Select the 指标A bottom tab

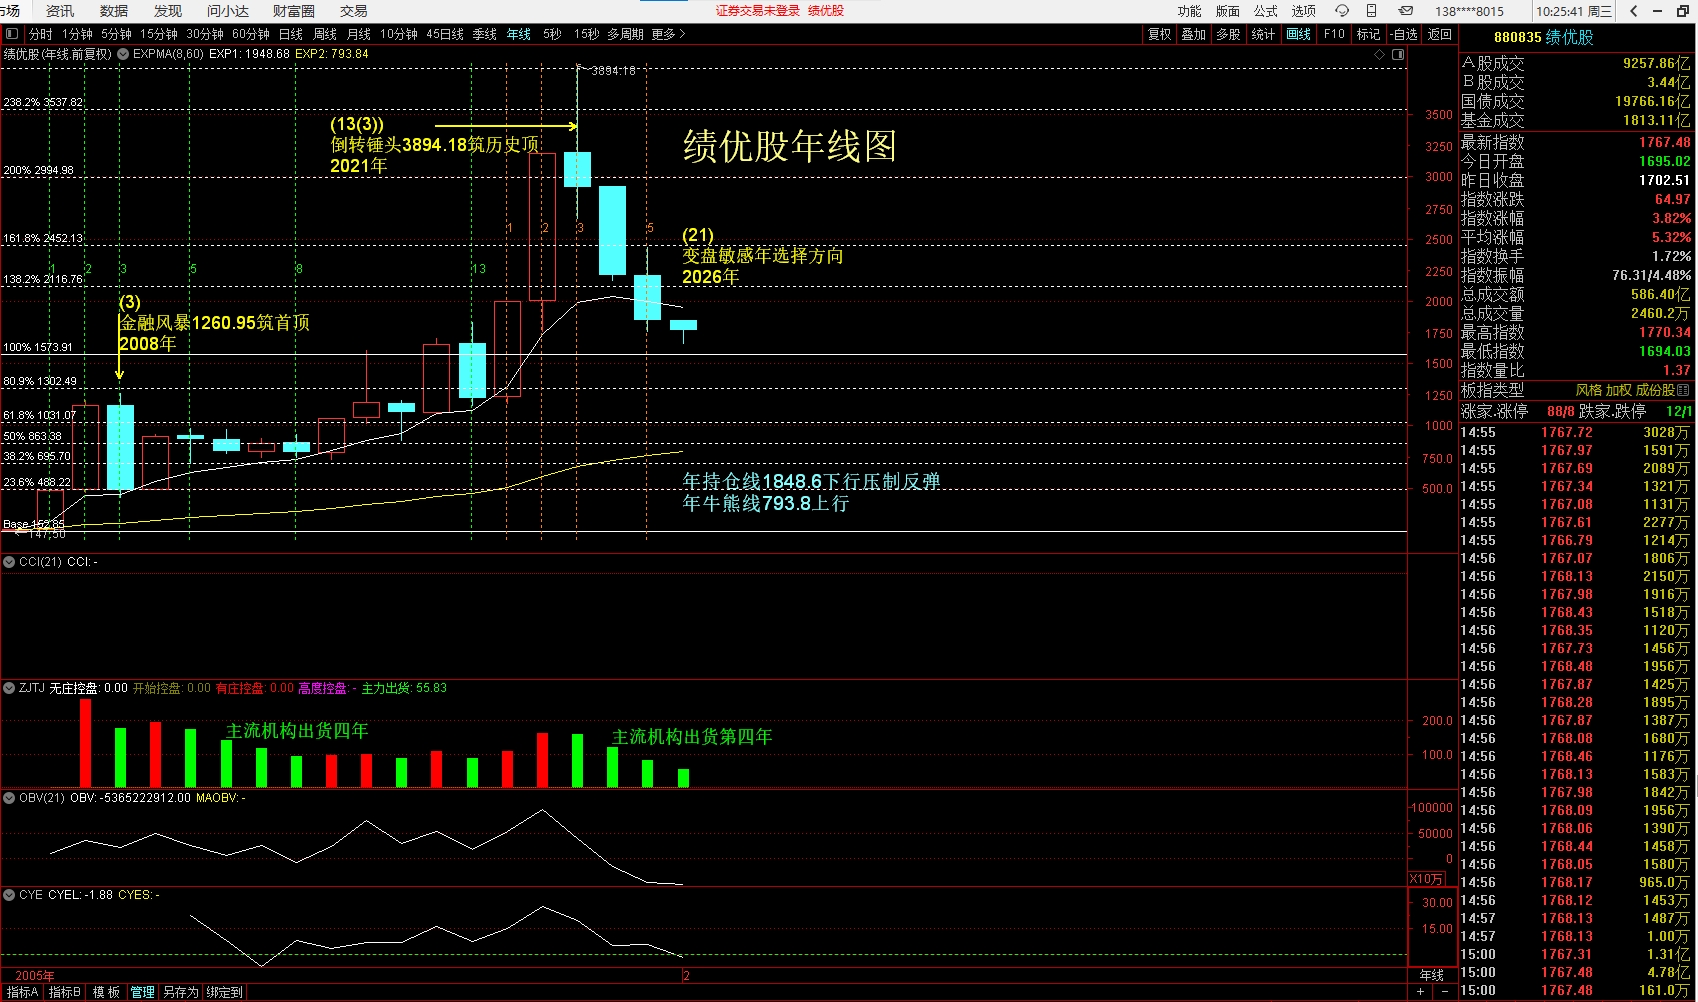click(x=22, y=992)
